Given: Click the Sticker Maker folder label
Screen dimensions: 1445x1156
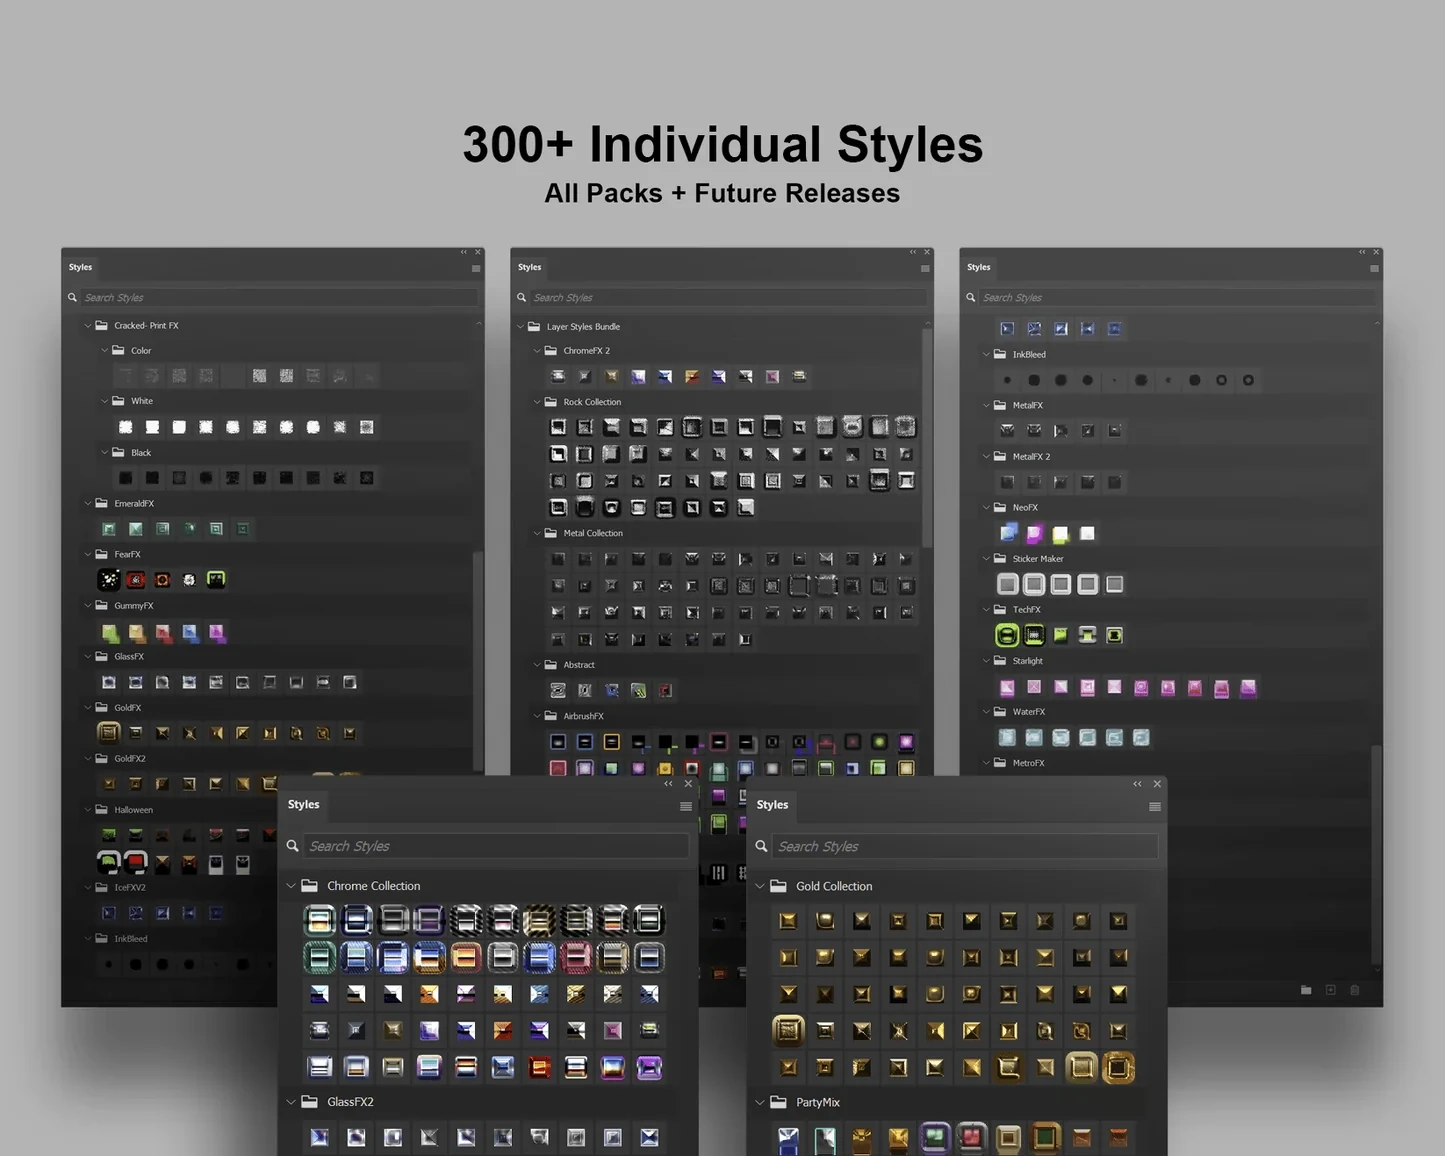Looking at the screenshot, I should coord(1038,559).
